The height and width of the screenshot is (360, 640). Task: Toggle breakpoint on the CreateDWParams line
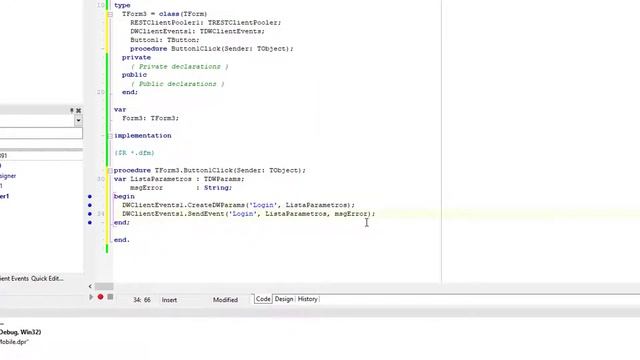coord(90,205)
